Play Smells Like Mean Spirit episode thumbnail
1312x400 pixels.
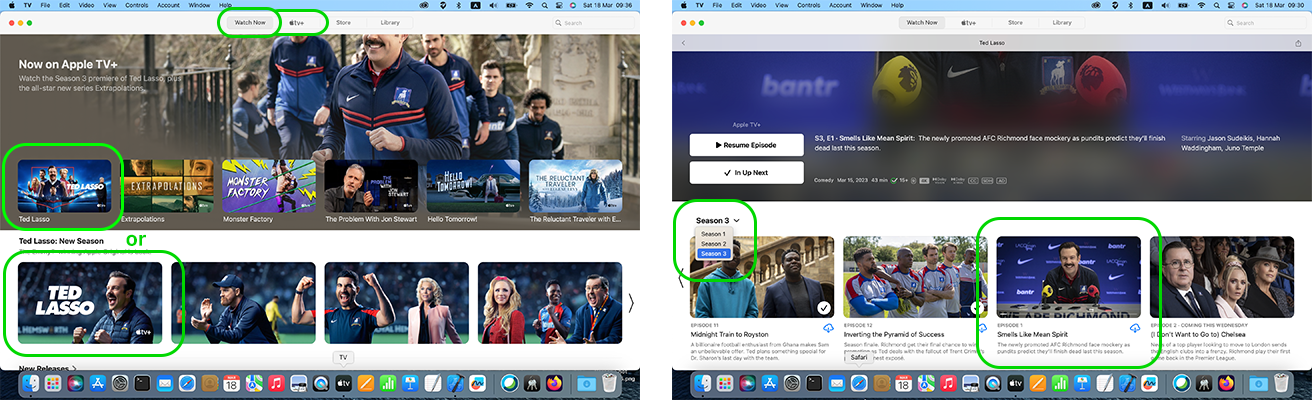point(1068,277)
